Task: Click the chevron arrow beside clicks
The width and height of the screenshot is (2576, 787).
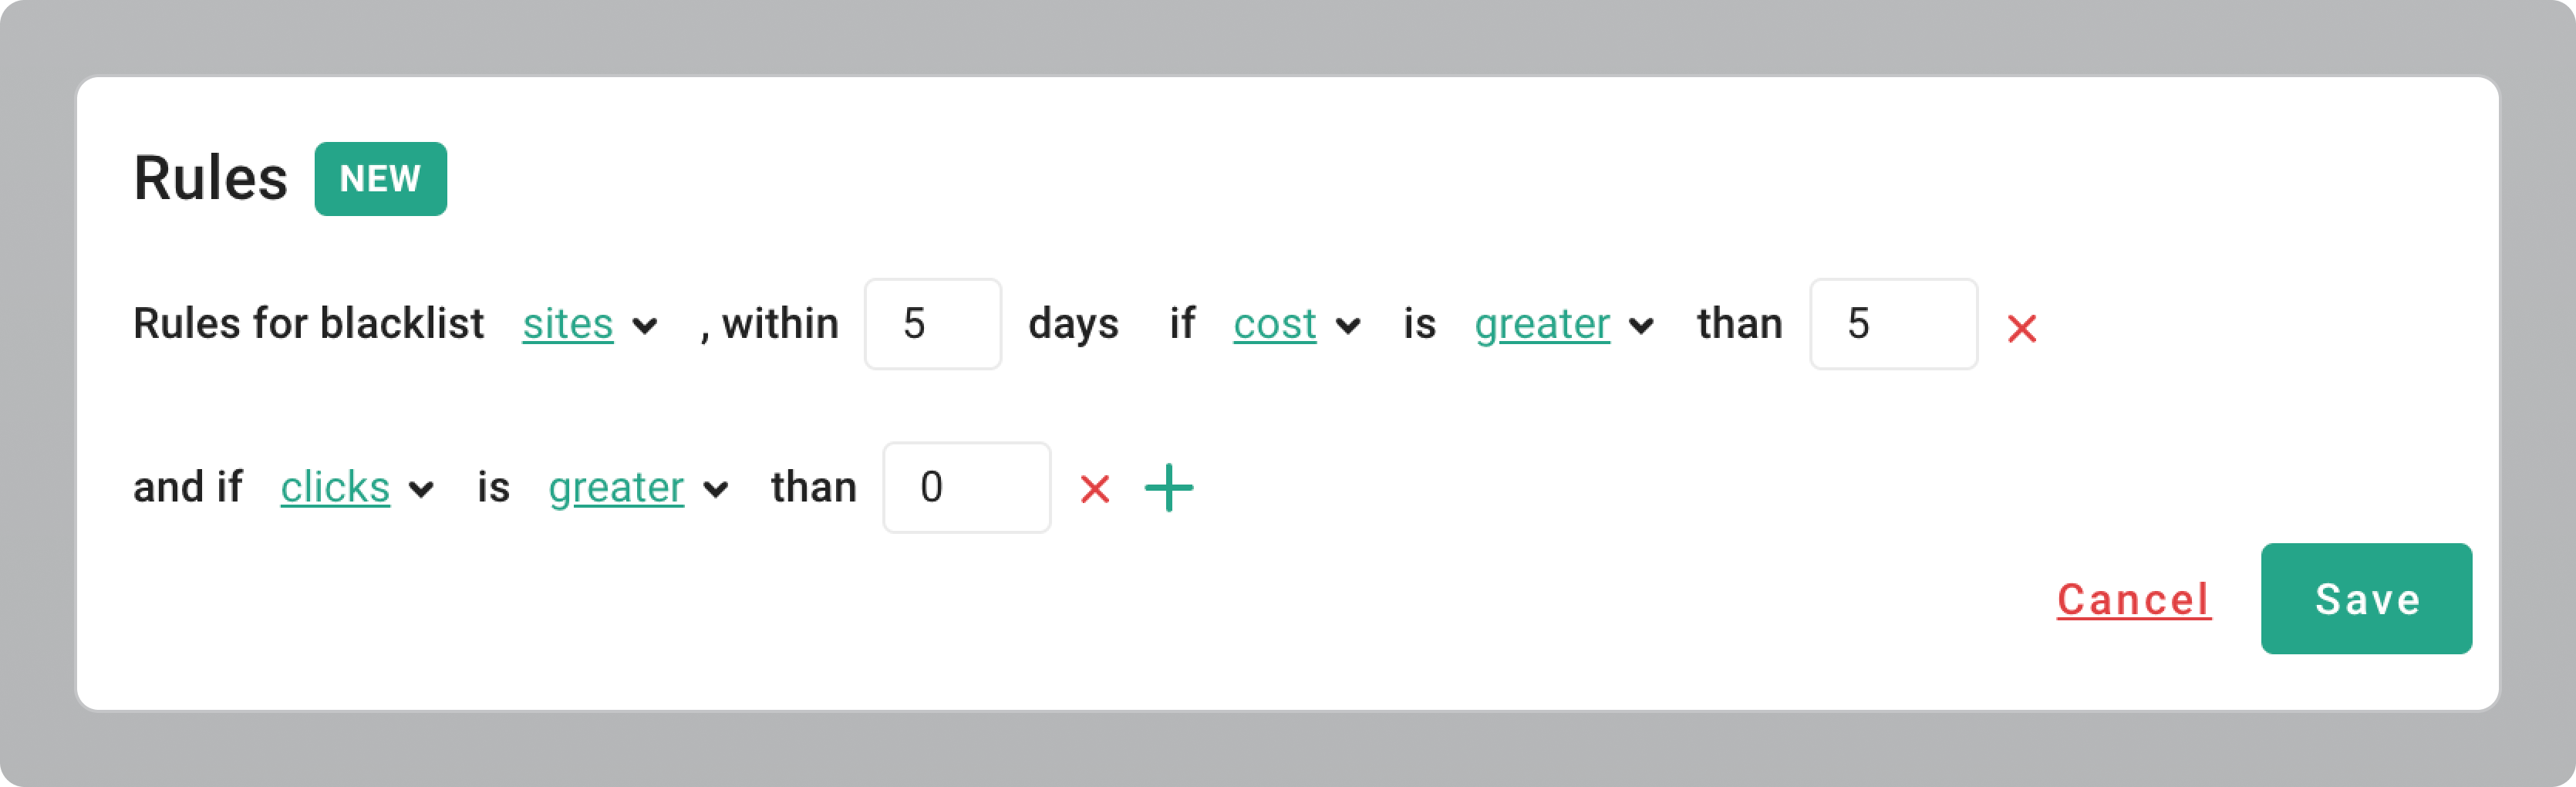Action: pyautogui.click(x=422, y=490)
